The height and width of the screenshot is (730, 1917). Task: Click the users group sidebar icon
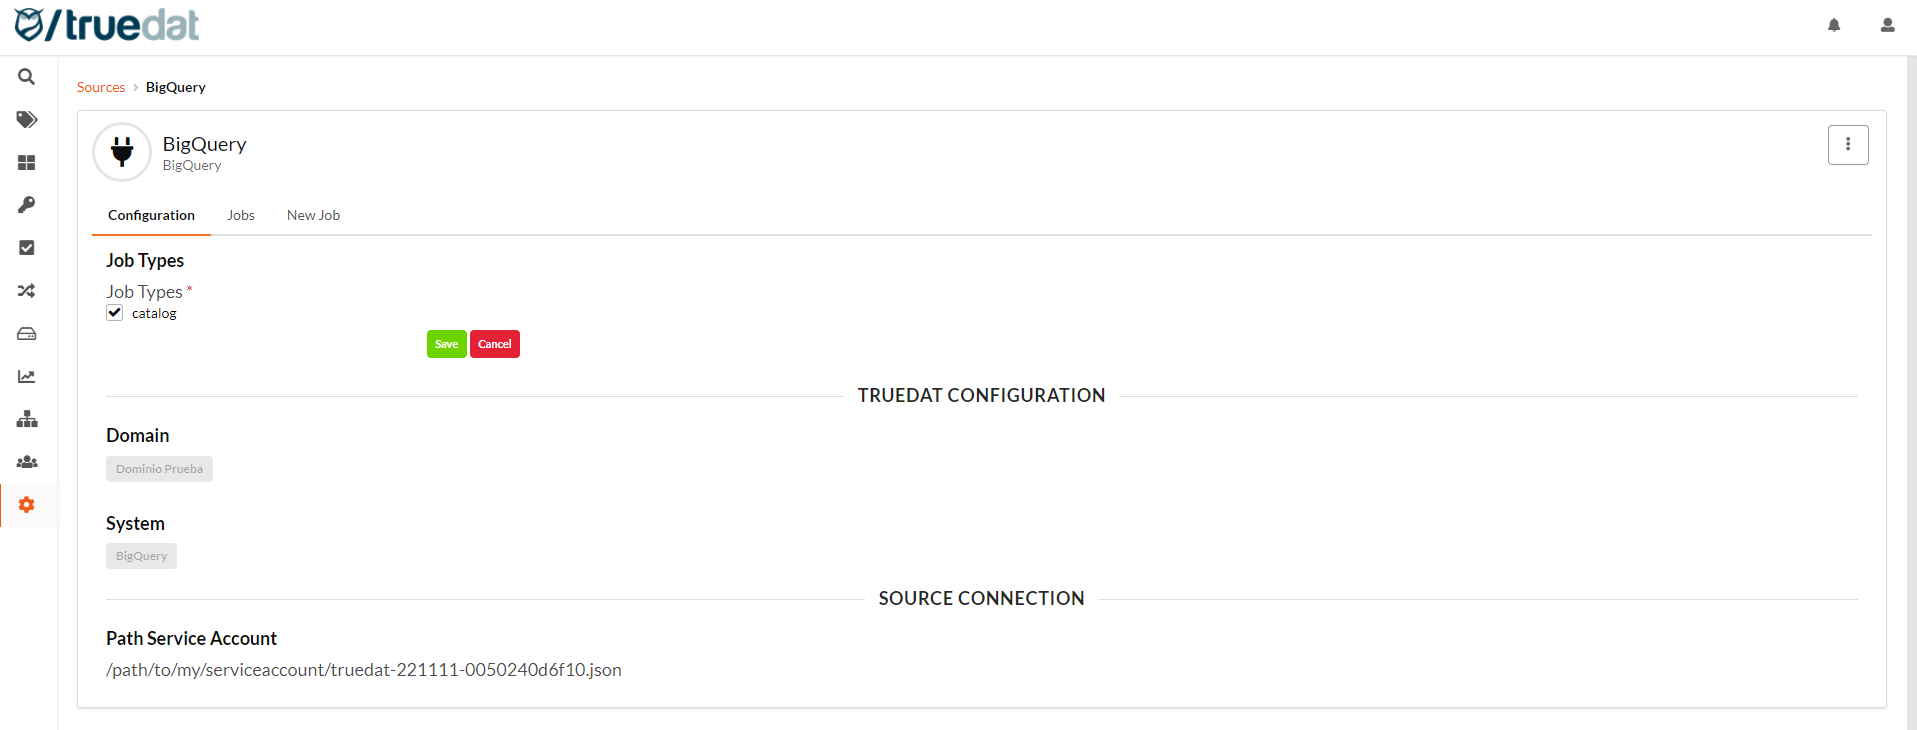click(27, 462)
